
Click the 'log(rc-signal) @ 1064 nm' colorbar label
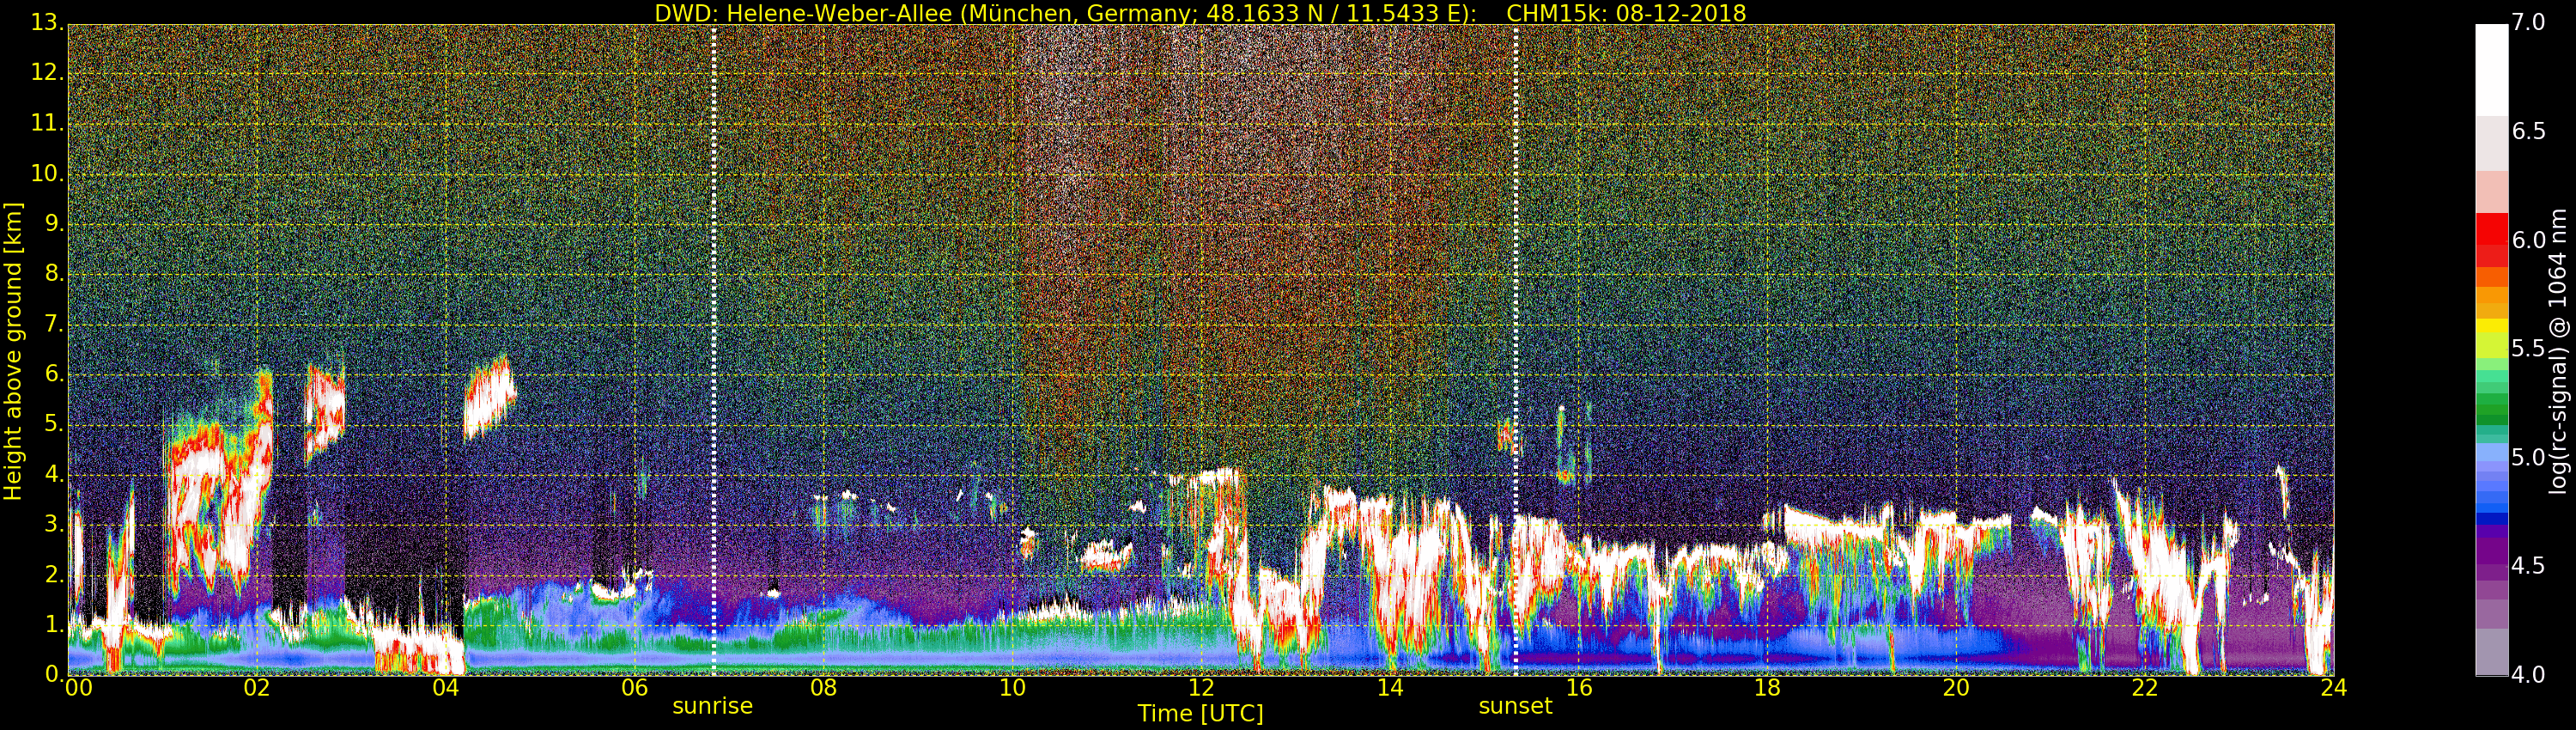coord(2557,351)
